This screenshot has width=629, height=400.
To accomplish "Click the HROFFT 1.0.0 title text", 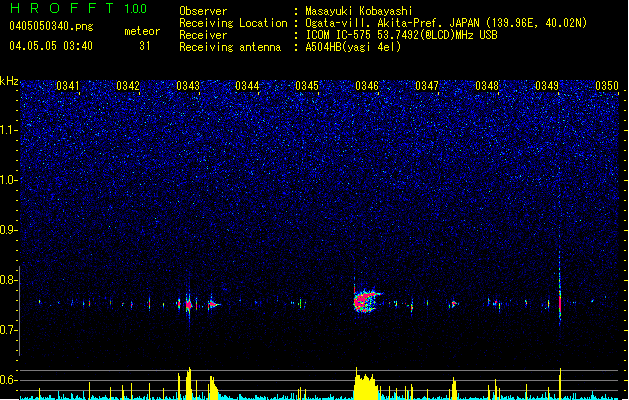I will click(x=79, y=8).
